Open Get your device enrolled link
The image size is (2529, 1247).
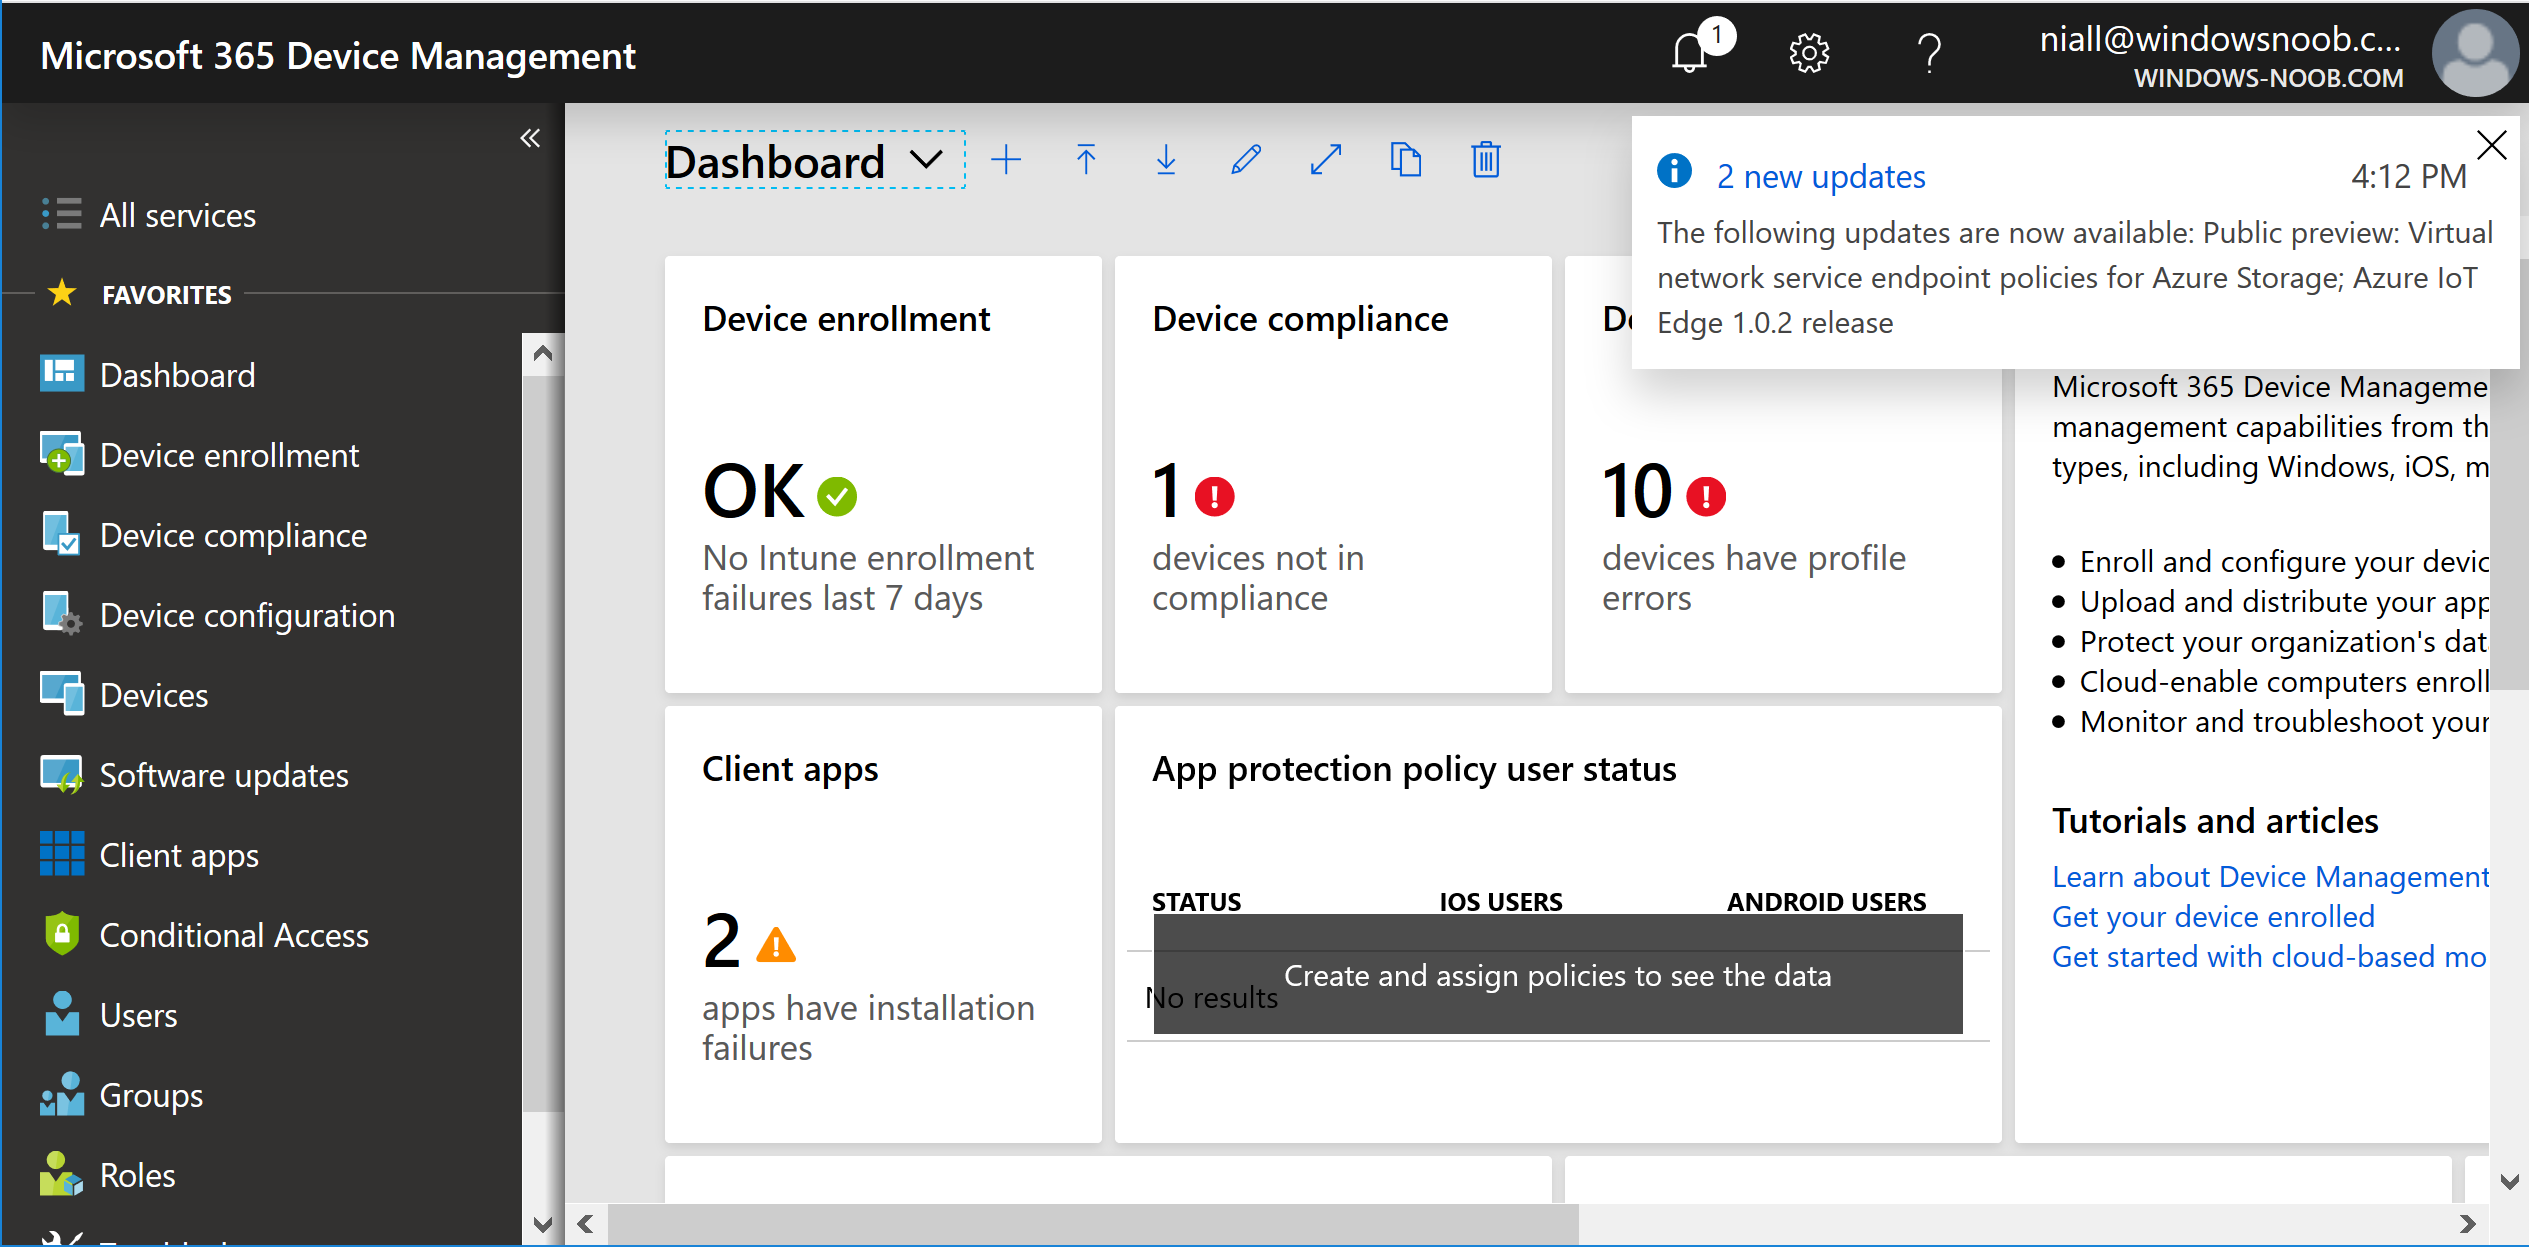[x=2213, y=916]
